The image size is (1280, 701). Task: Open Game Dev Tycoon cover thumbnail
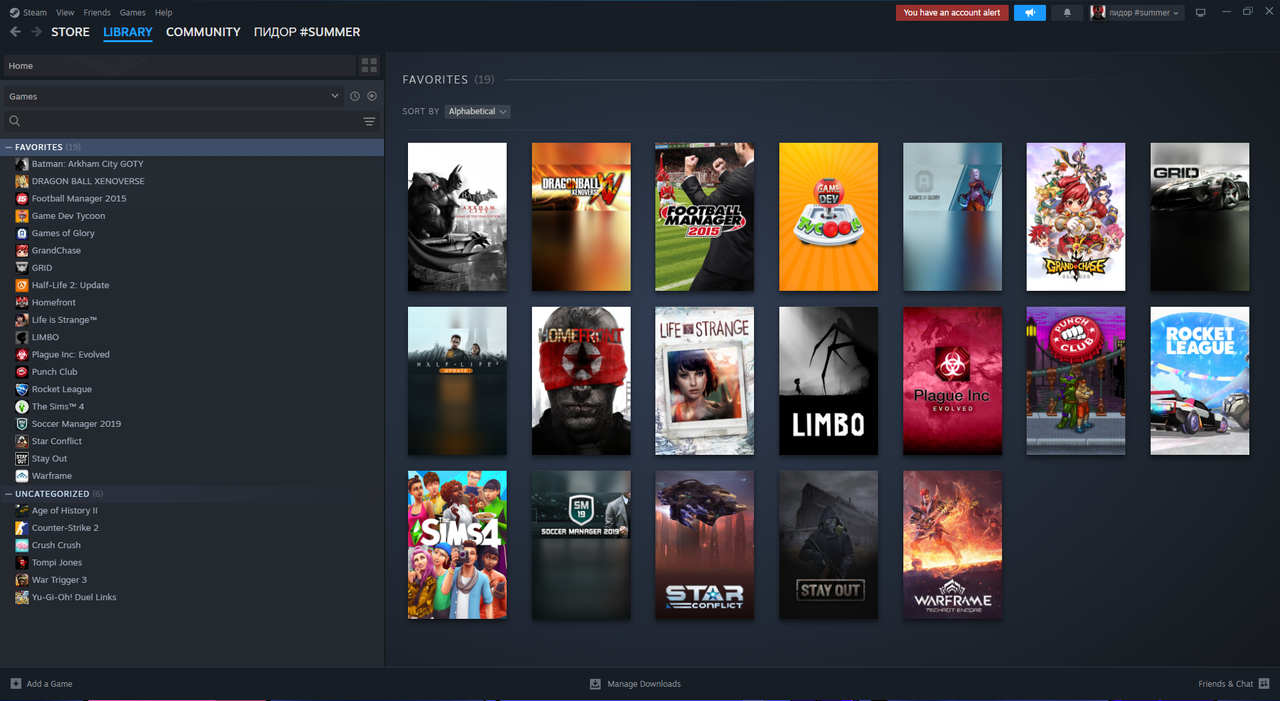pos(828,217)
